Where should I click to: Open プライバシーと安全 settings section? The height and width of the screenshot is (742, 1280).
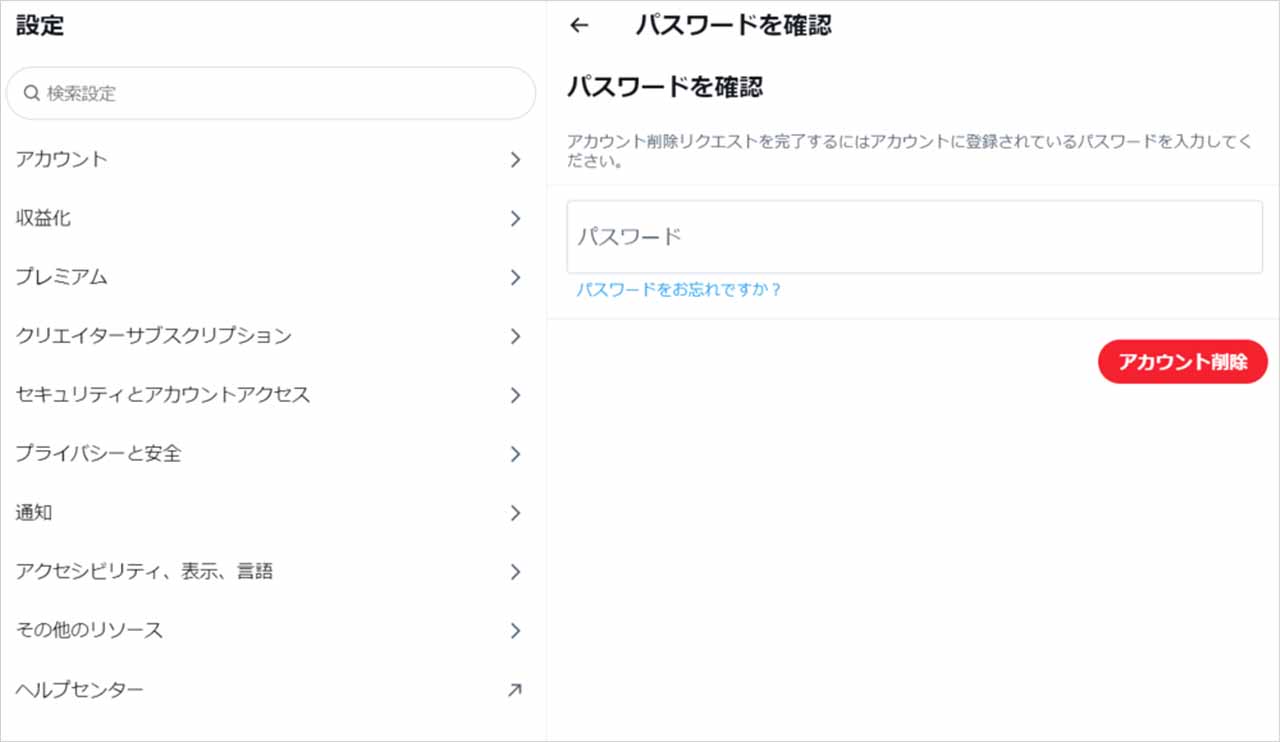[98, 454]
